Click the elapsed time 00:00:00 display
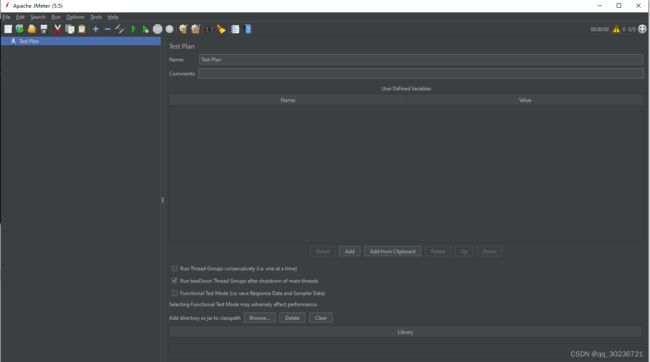The width and height of the screenshot is (650, 362). pos(599,29)
